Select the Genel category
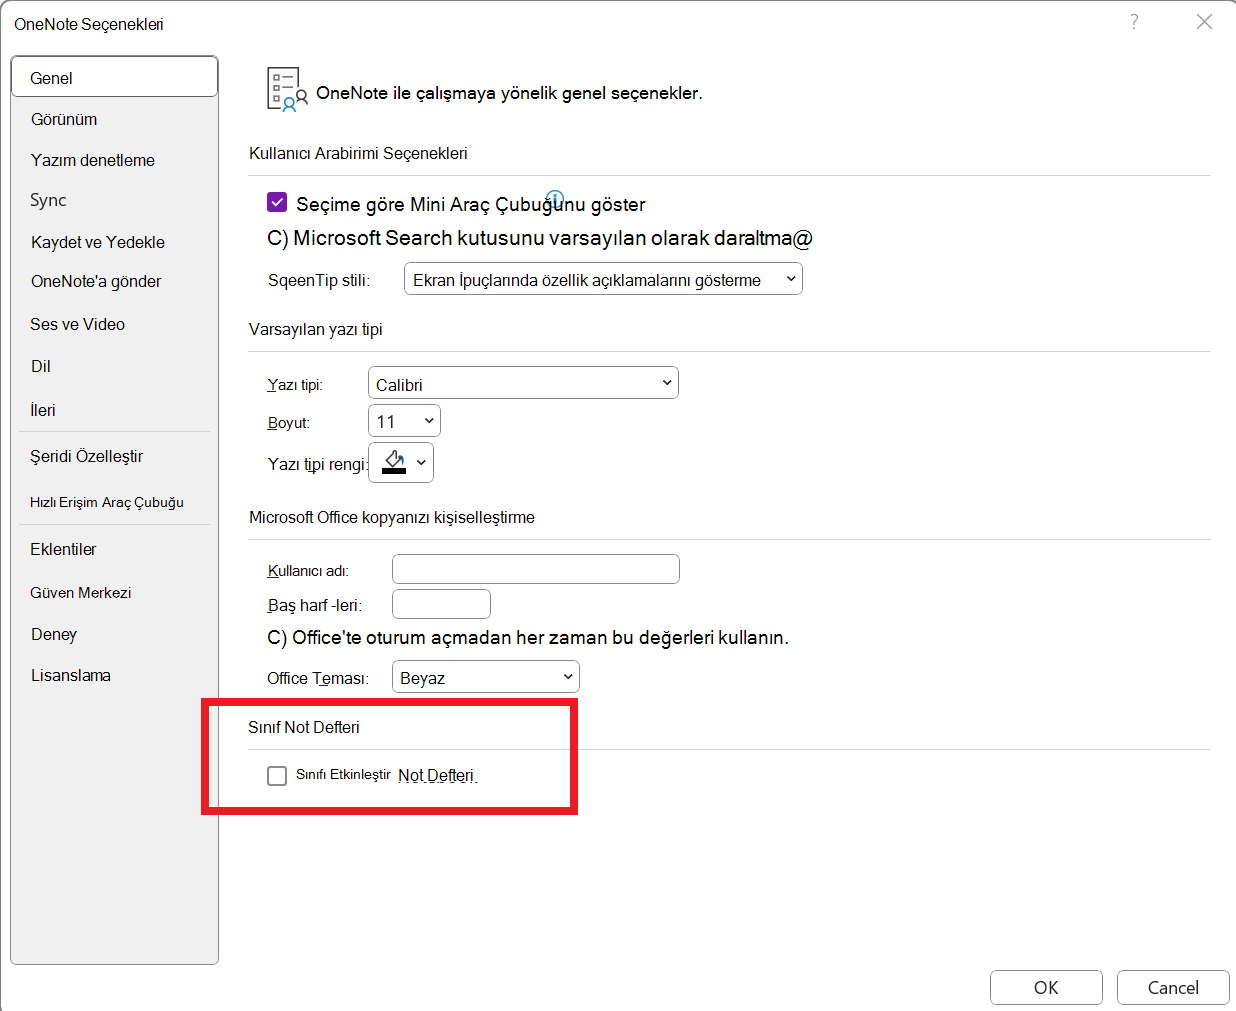The image size is (1236, 1011). coord(114,77)
